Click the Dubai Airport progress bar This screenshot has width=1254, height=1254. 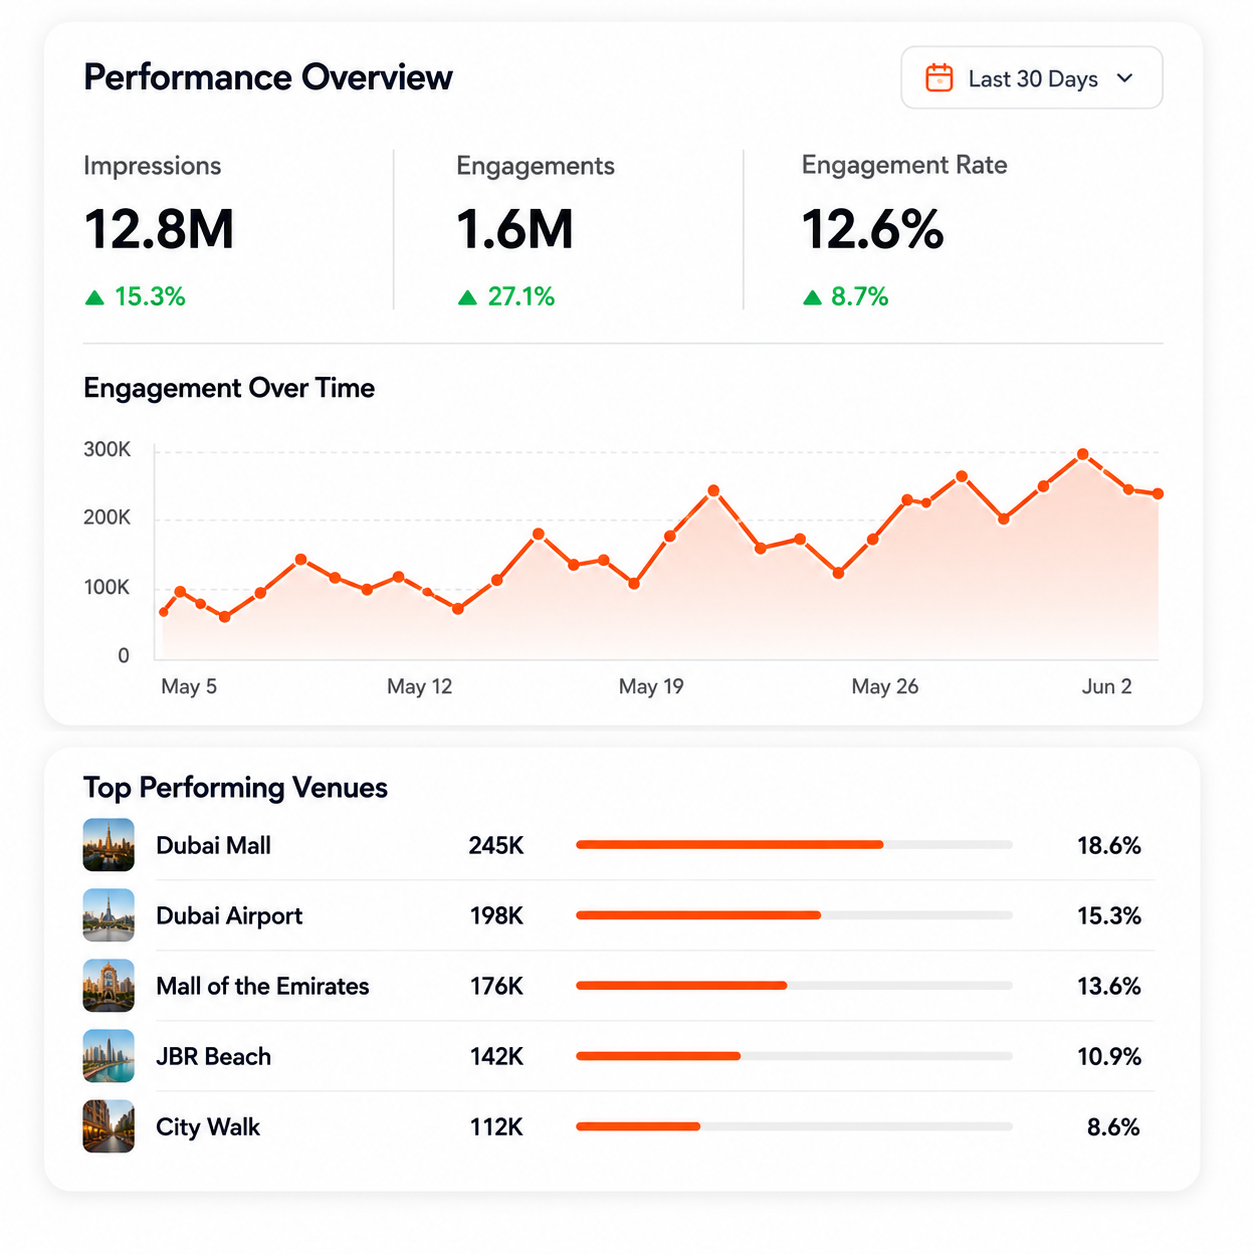(x=794, y=915)
